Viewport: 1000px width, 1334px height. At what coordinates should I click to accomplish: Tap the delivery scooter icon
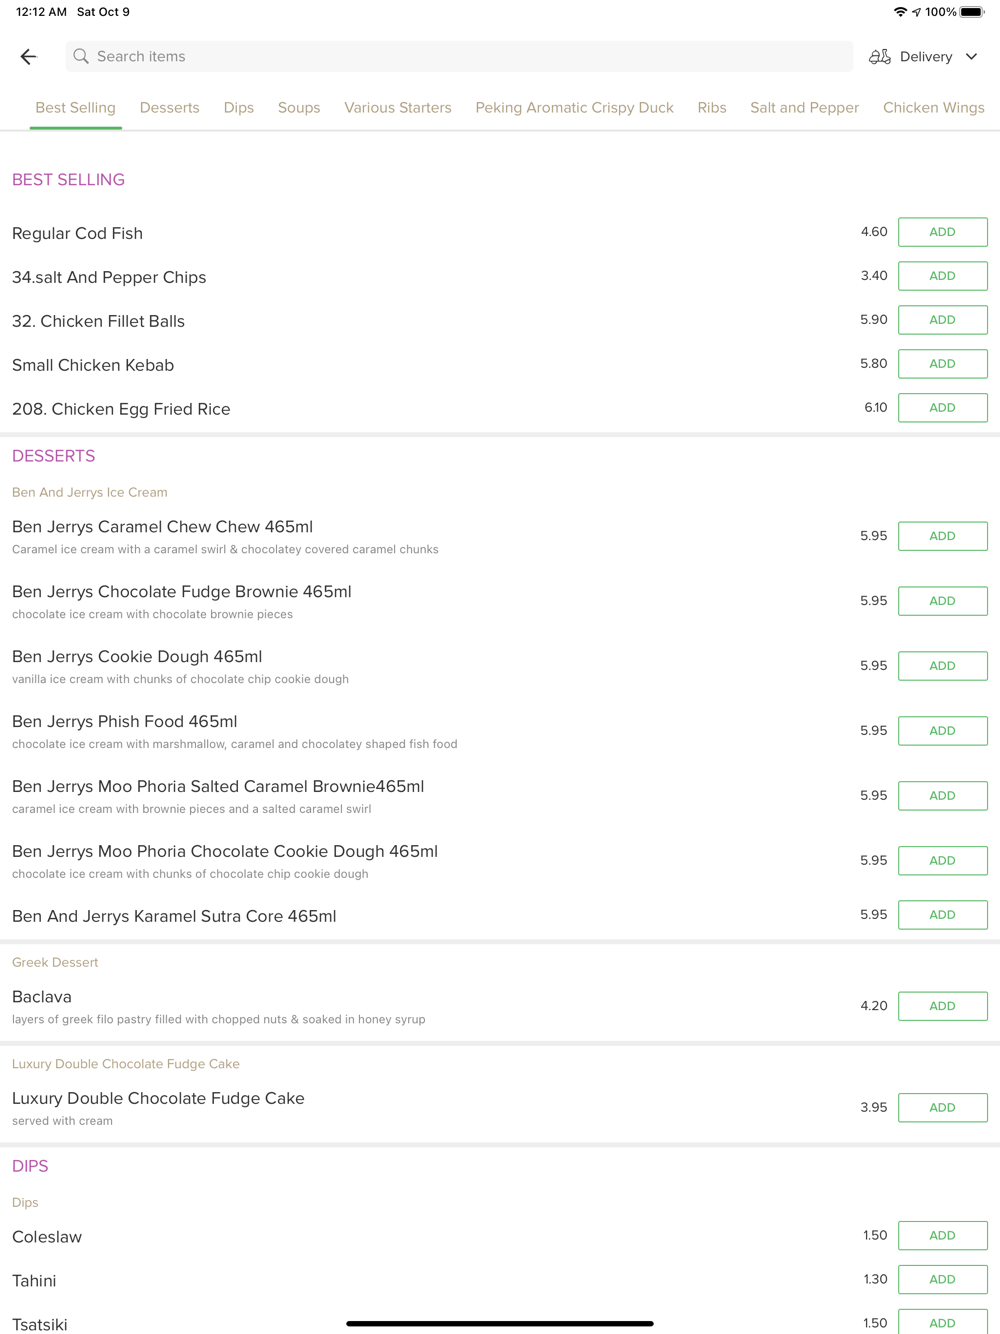(x=879, y=57)
